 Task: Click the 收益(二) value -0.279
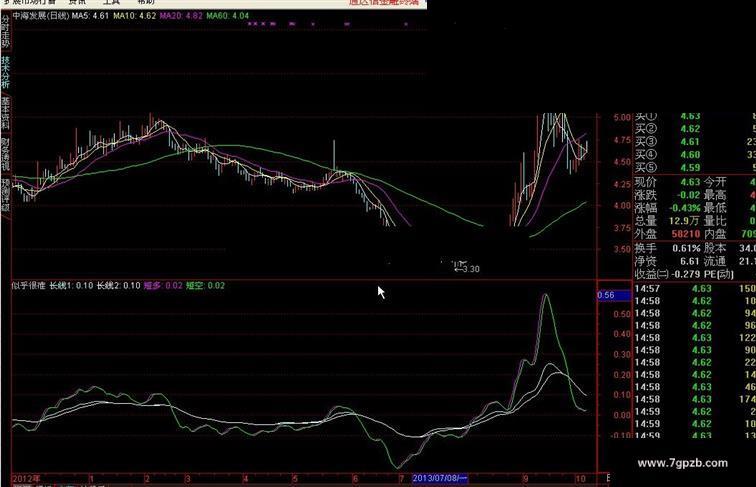(x=687, y=274)
